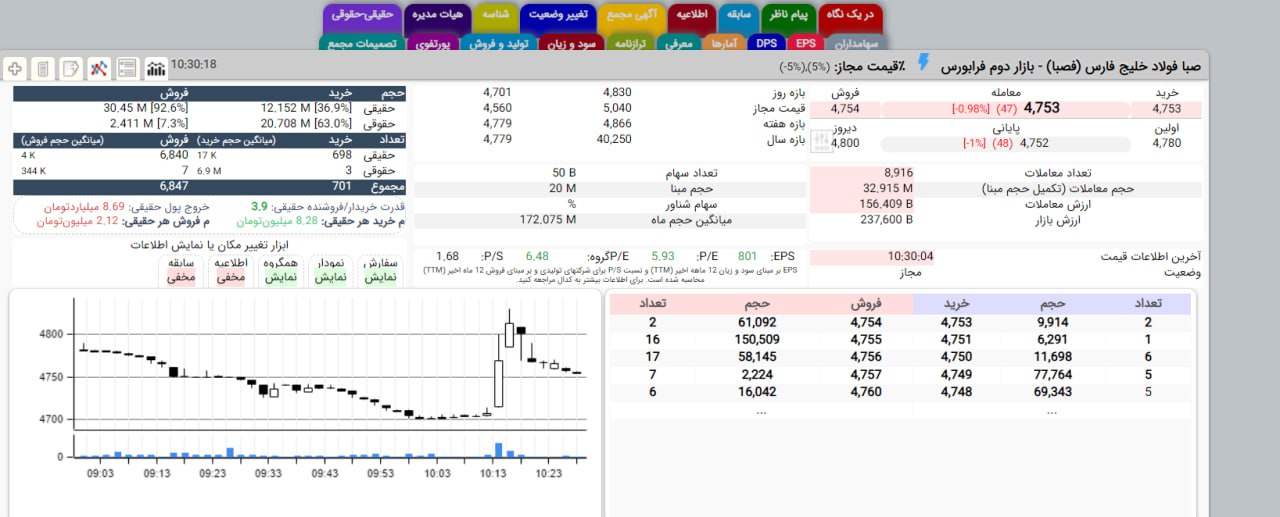Image resolution: width=1280 pixels, height=517 pixels.
Task: Switch to the EPS tab
Action: (806, 43)
